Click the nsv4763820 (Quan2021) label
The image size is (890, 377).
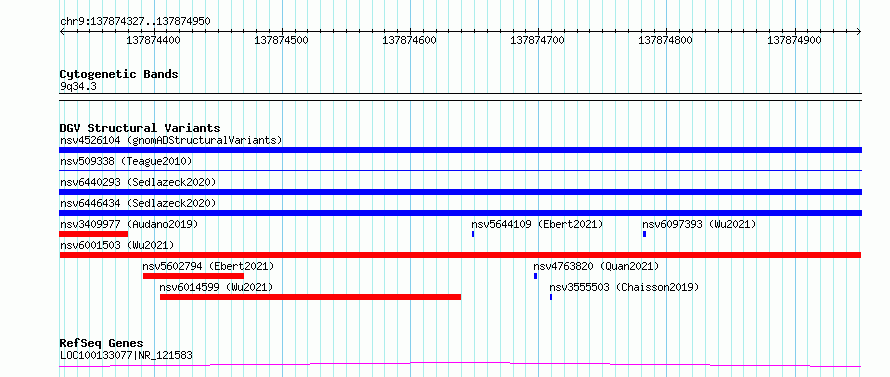596,266
